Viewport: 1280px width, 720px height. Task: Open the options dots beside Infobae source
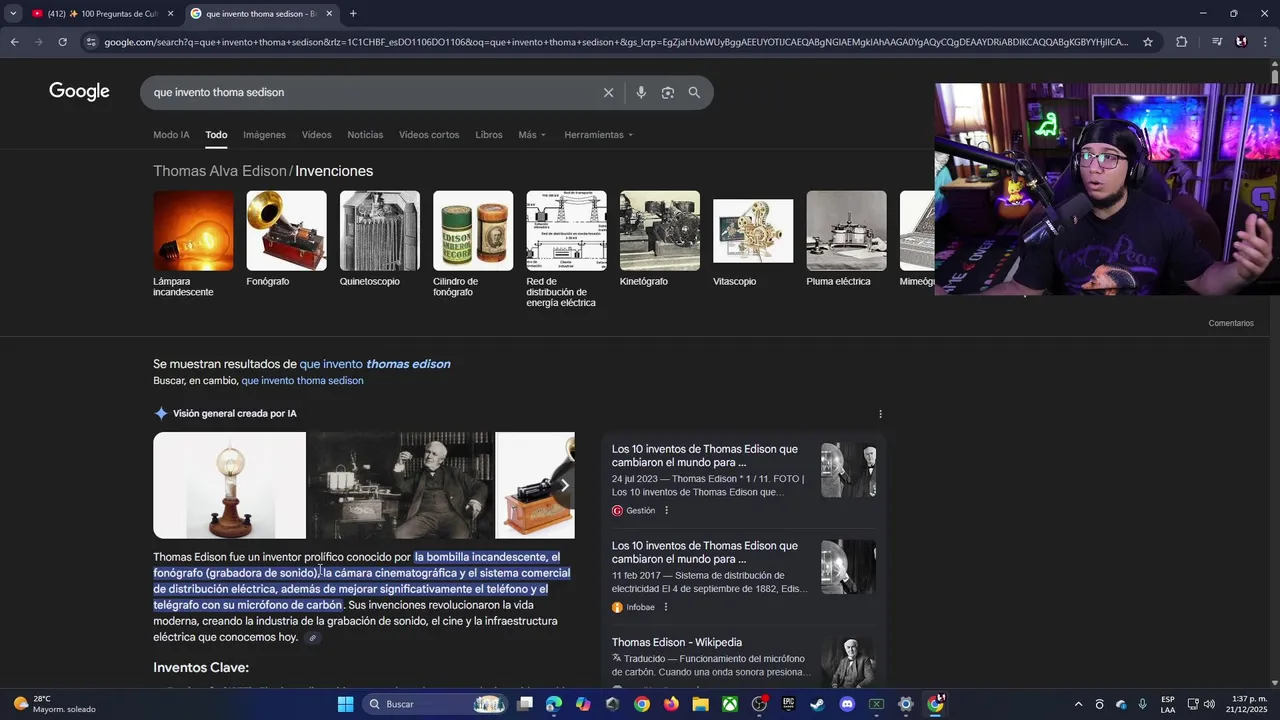click(x=665, y=607)
